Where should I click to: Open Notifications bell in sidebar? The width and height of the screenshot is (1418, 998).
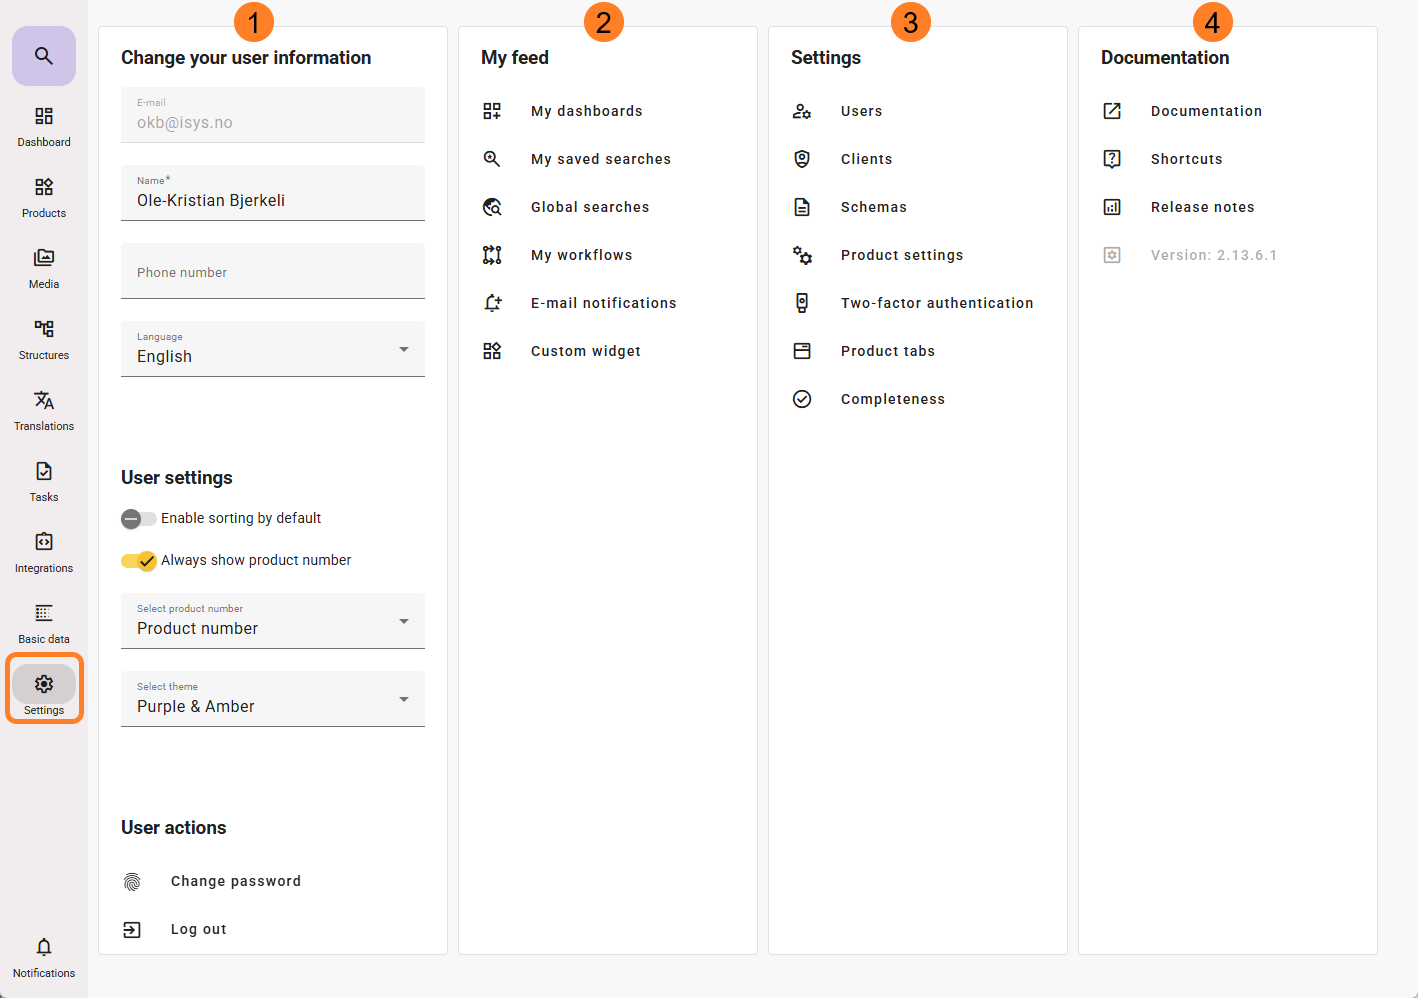tap(44, 947)
